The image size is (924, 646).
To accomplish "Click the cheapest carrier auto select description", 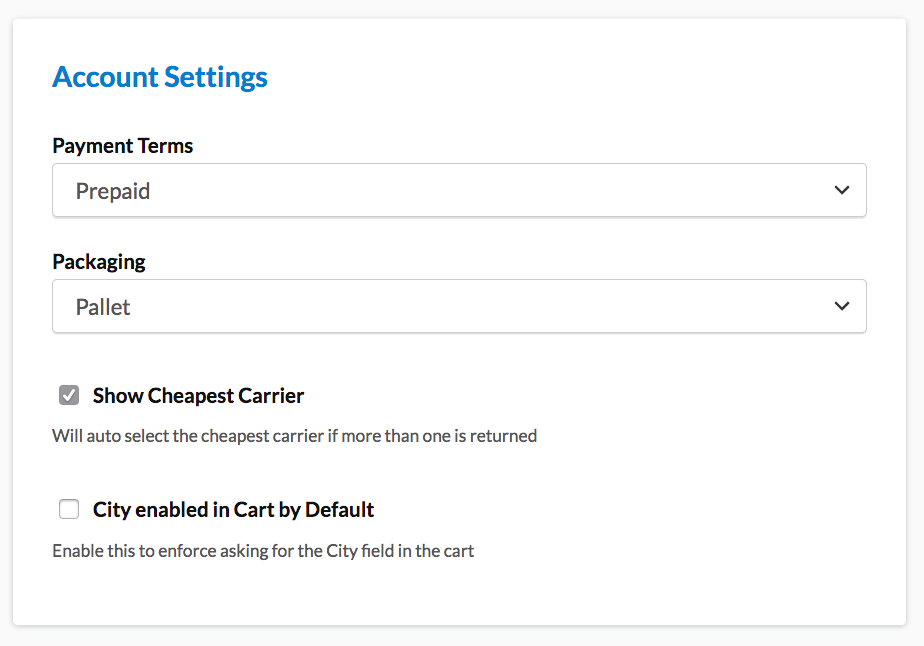I will 294,436.
